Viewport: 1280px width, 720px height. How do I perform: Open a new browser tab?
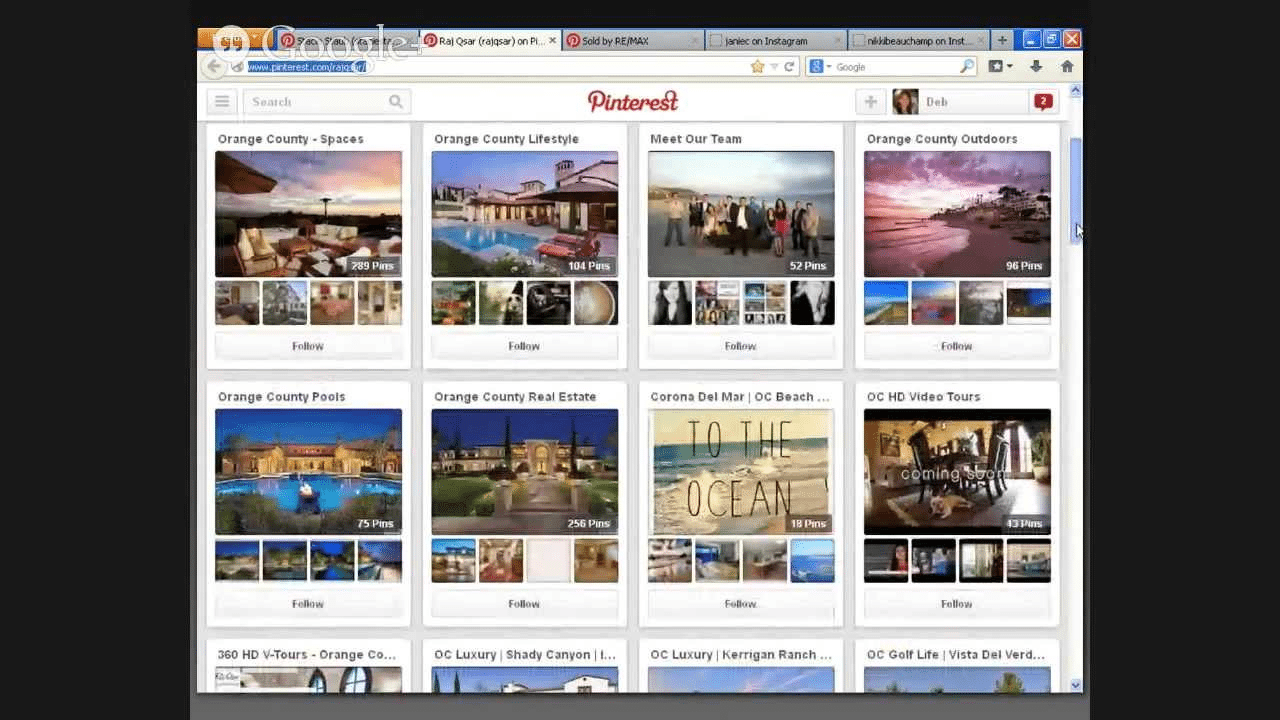click(1003, 40)
